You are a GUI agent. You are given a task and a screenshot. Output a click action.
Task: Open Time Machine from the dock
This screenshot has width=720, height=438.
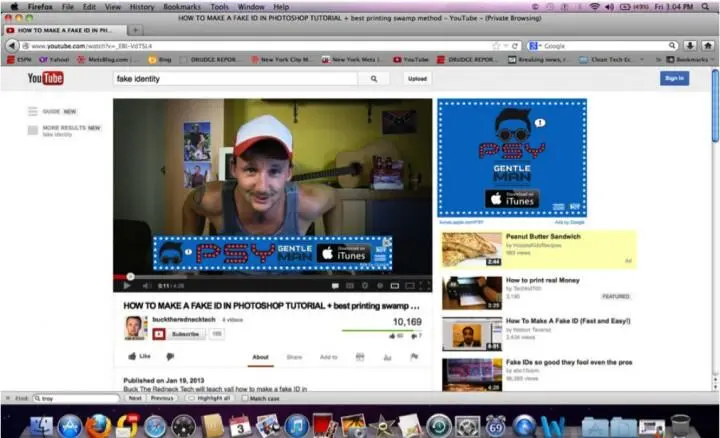coord(439,427)
